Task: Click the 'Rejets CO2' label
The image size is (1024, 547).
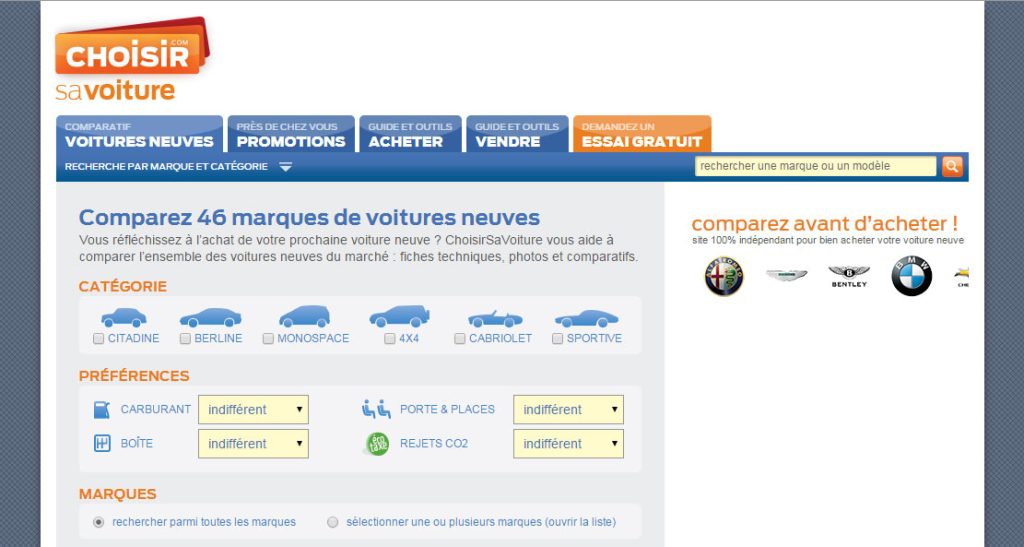Action: tap(434, 443)
